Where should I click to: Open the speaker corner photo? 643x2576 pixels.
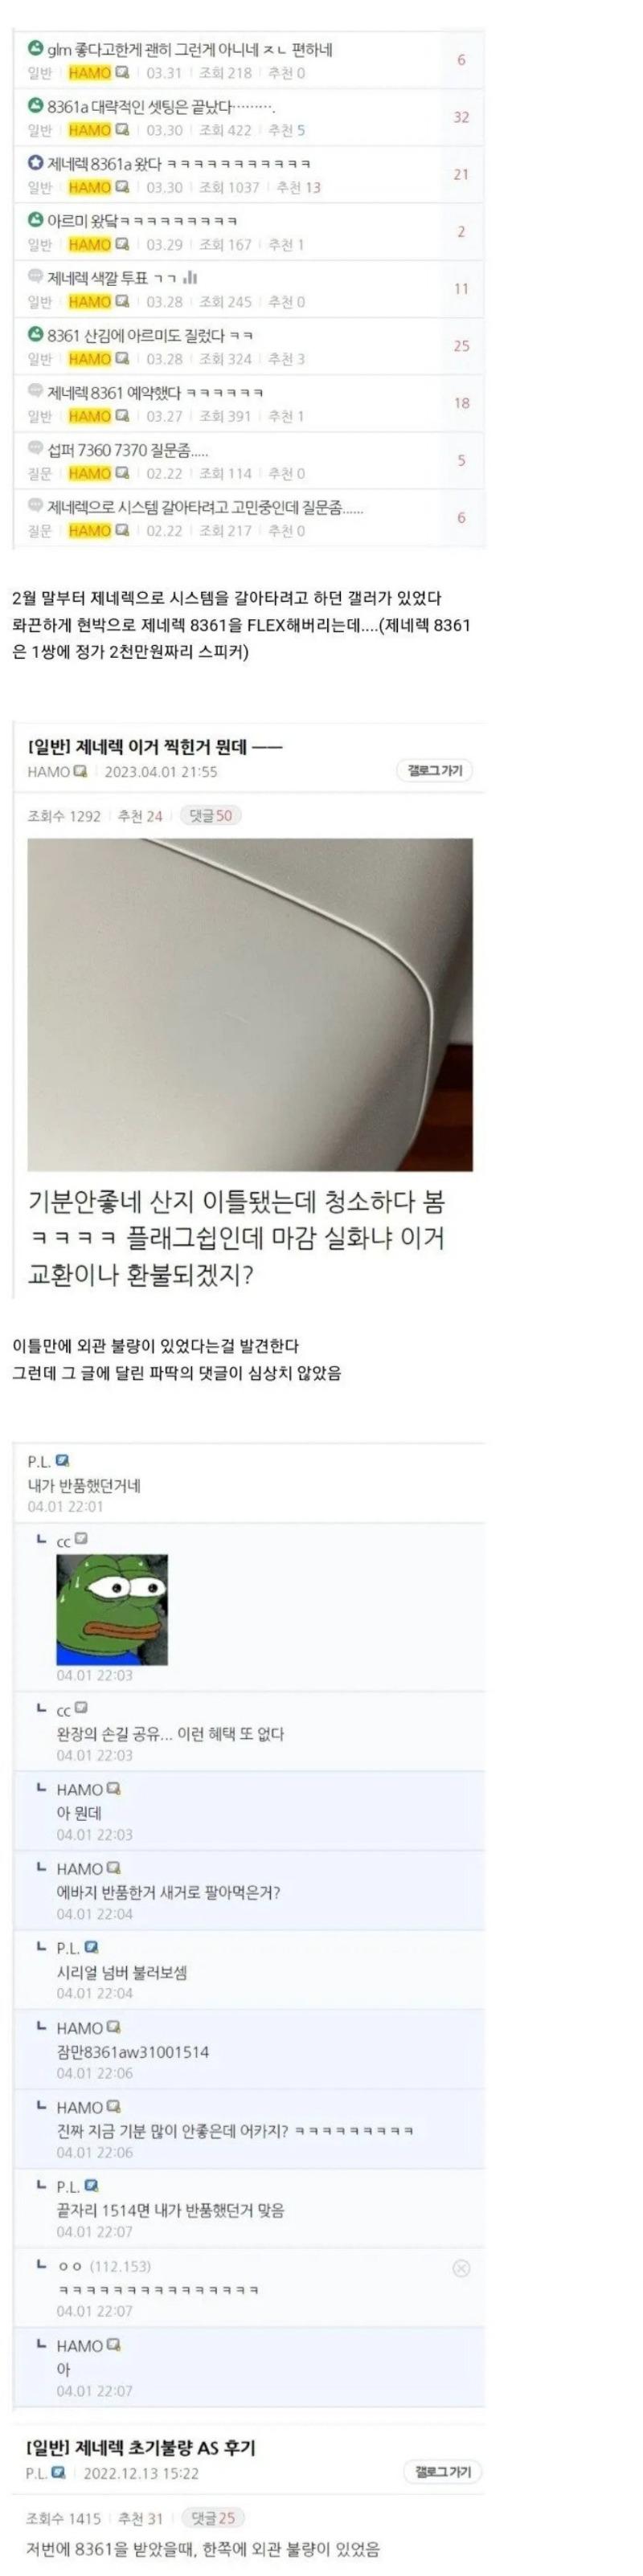pos(250,1004)
